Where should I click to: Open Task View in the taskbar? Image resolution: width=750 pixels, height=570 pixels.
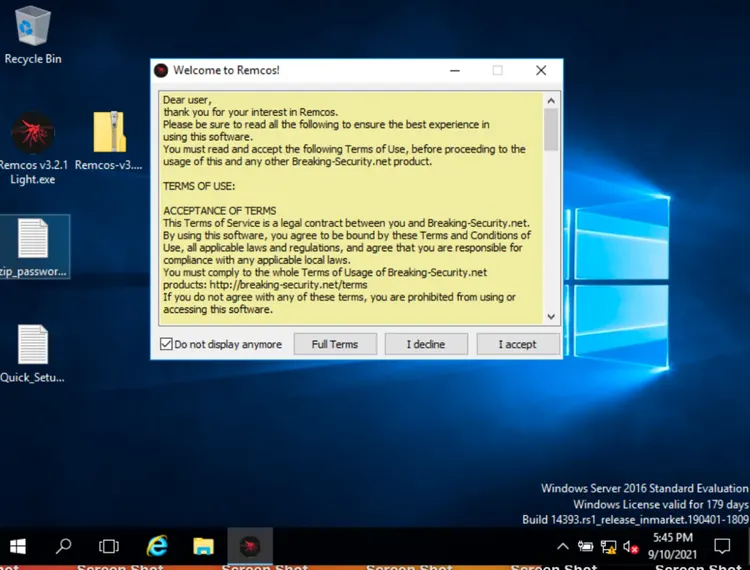[109, 547]
